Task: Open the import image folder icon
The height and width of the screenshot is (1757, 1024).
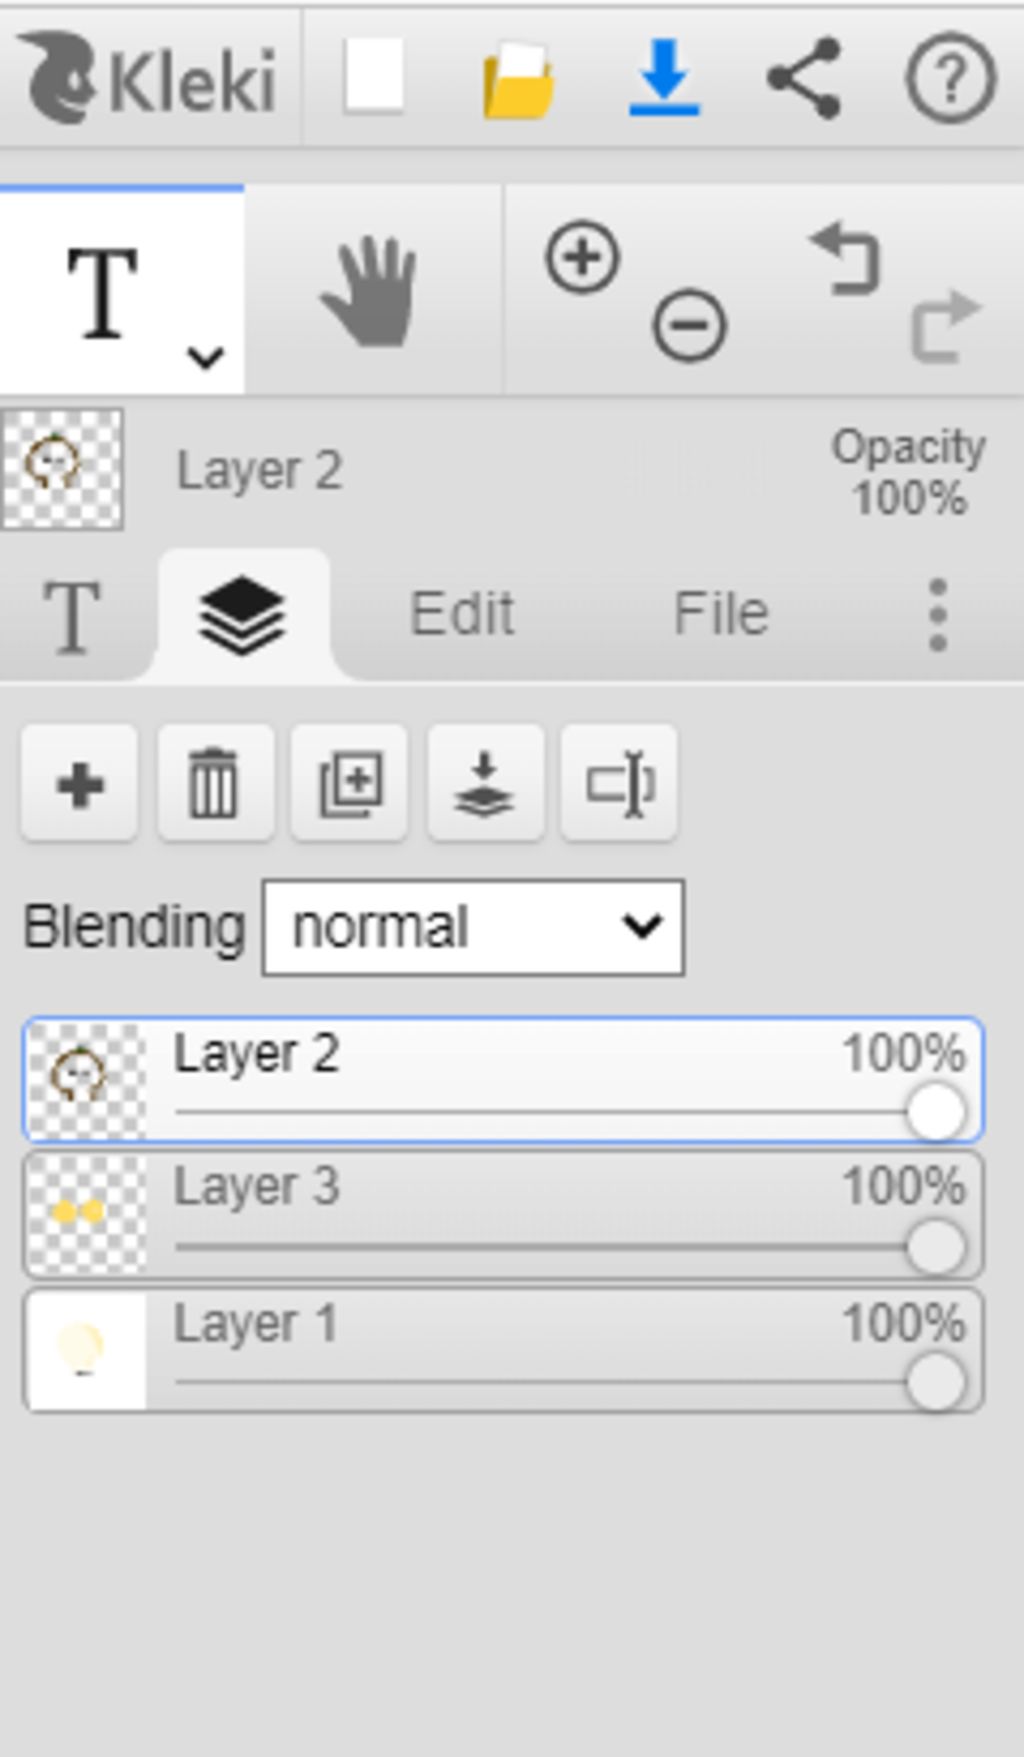Action: 518,79
